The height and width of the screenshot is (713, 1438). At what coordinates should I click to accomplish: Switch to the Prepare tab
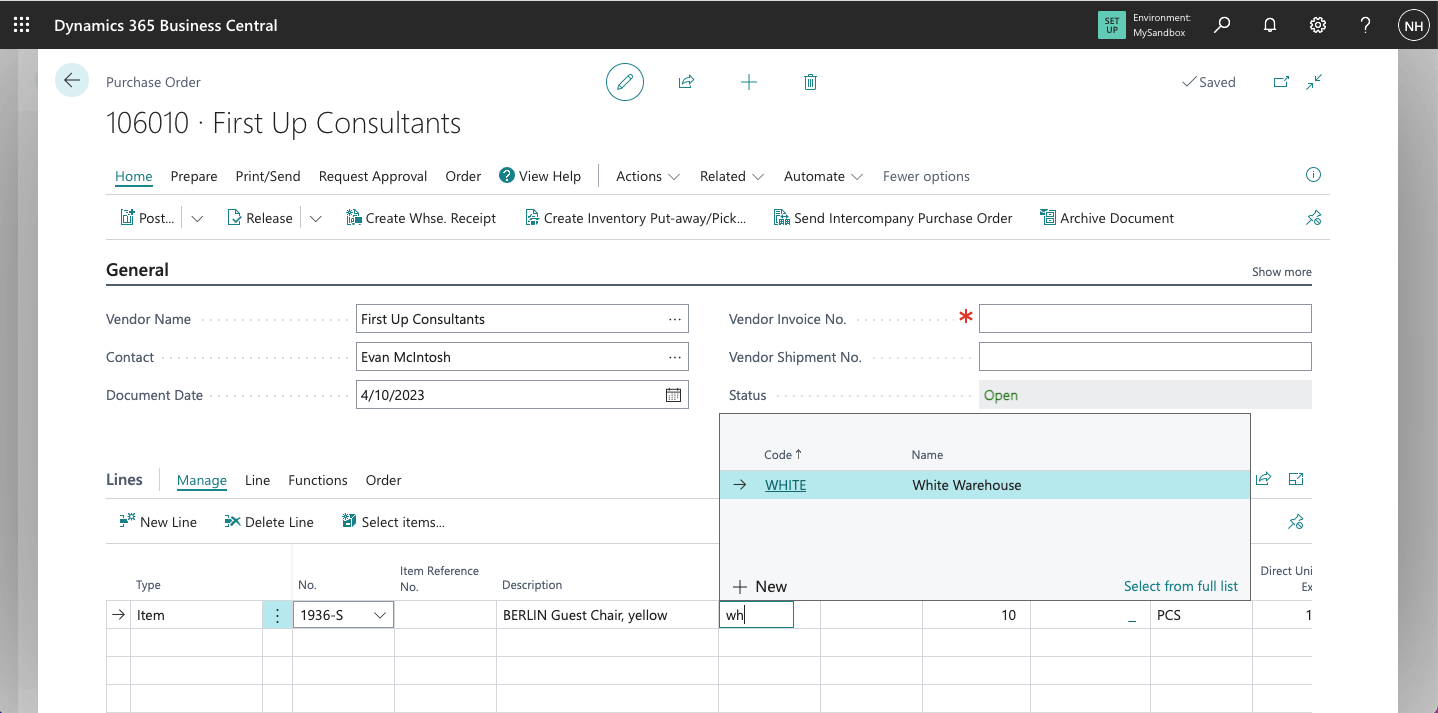194,176
